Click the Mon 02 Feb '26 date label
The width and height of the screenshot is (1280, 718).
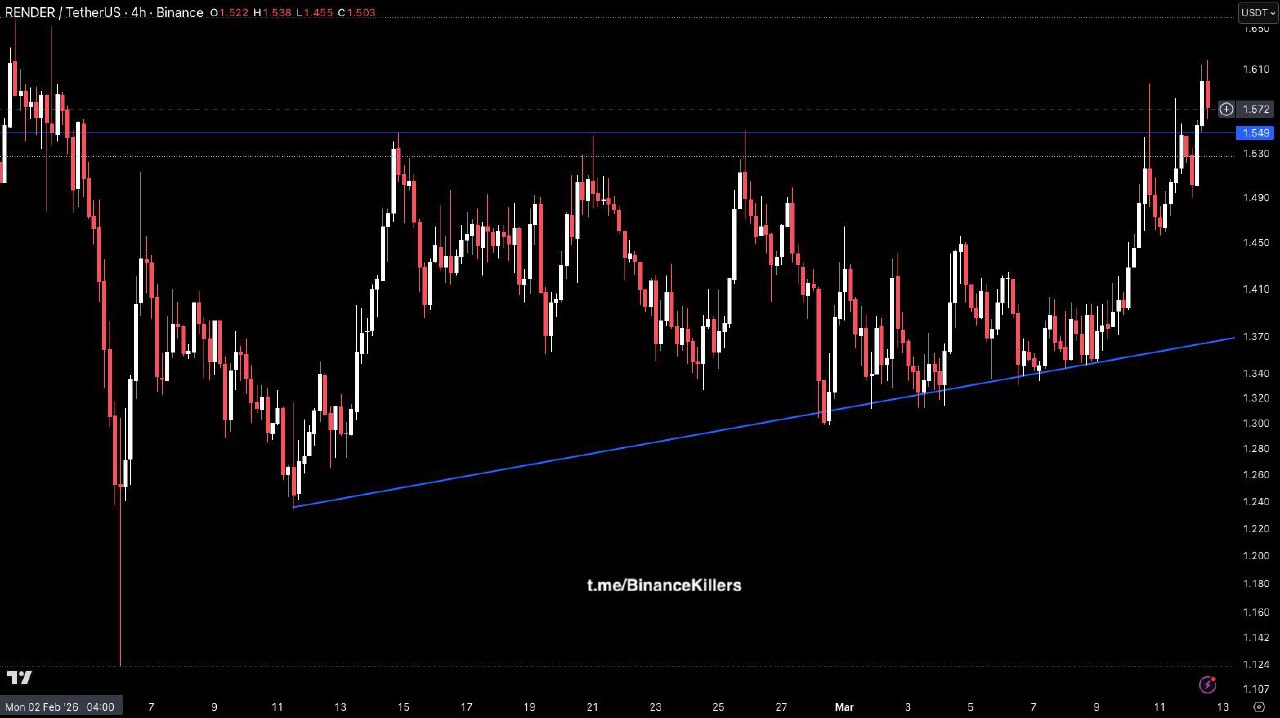pyautogui.click(x=60, y=707)
